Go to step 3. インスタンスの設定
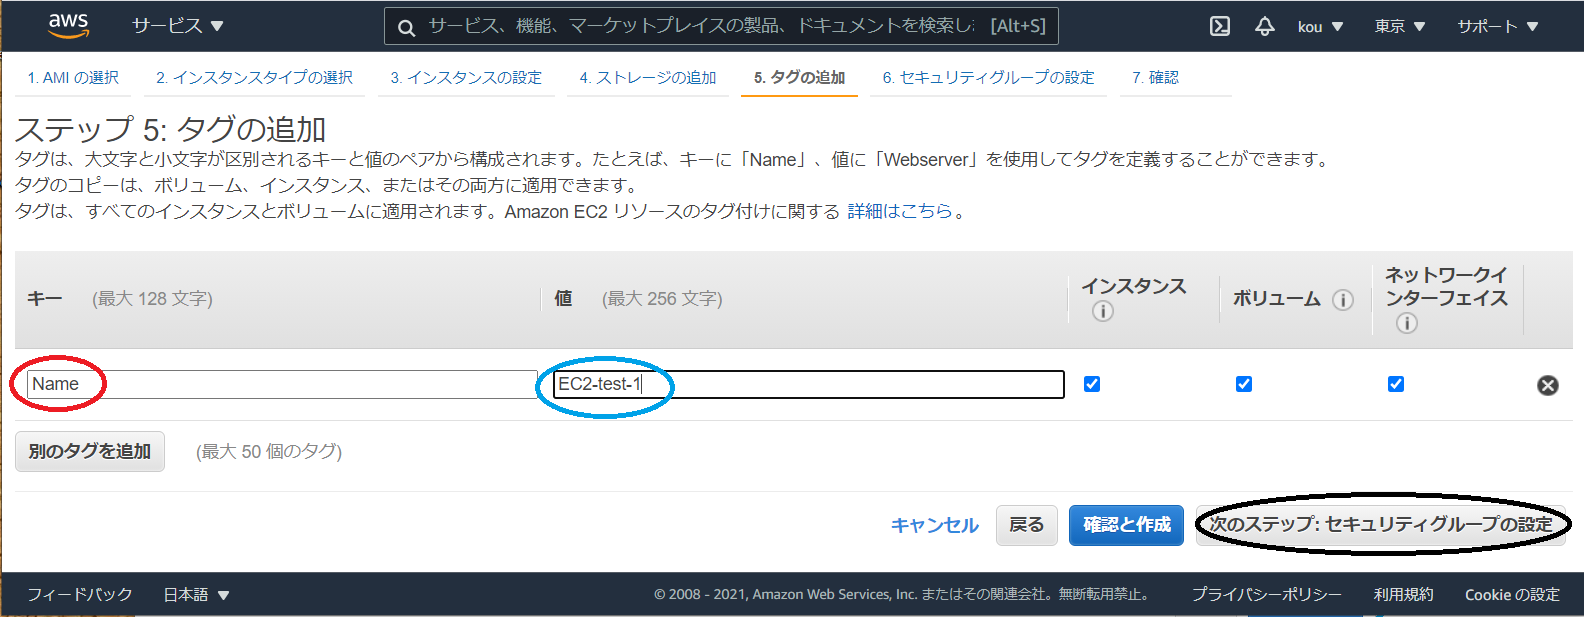 (x=466, y=77)
